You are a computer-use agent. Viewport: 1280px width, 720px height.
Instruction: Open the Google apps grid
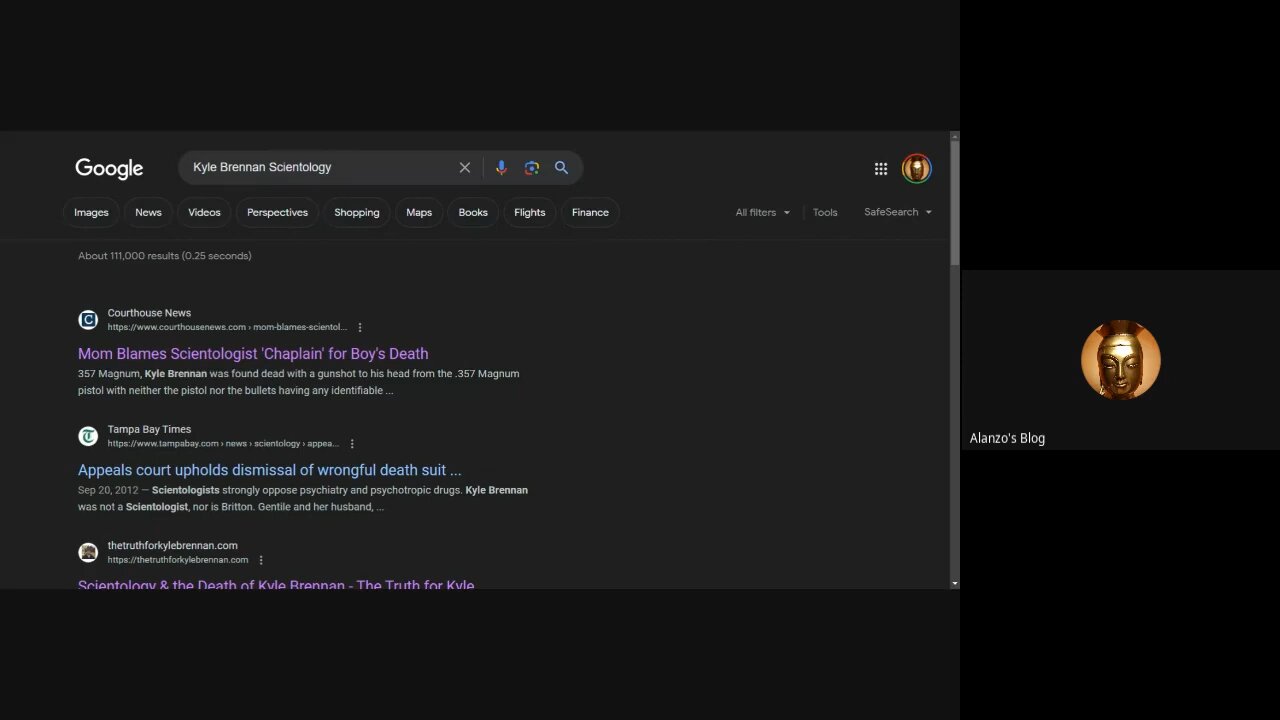point(881,169)
